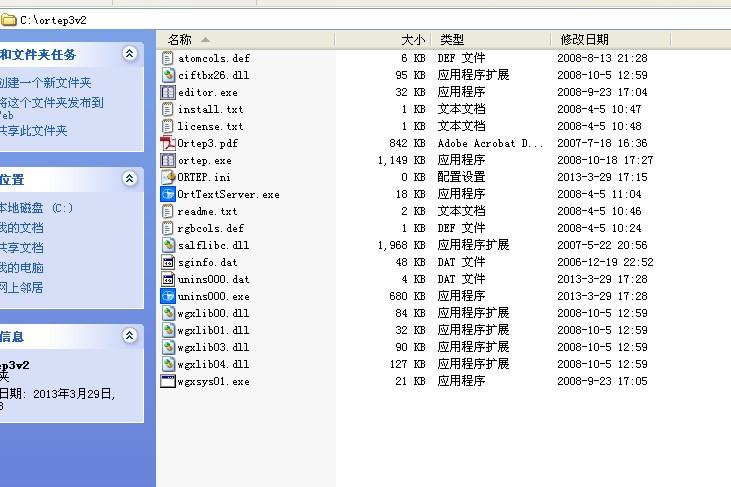The width and height of the screenshot is (731, 487).
Task: Select the file name wgxlib04.dll
Action: (213, 364)
